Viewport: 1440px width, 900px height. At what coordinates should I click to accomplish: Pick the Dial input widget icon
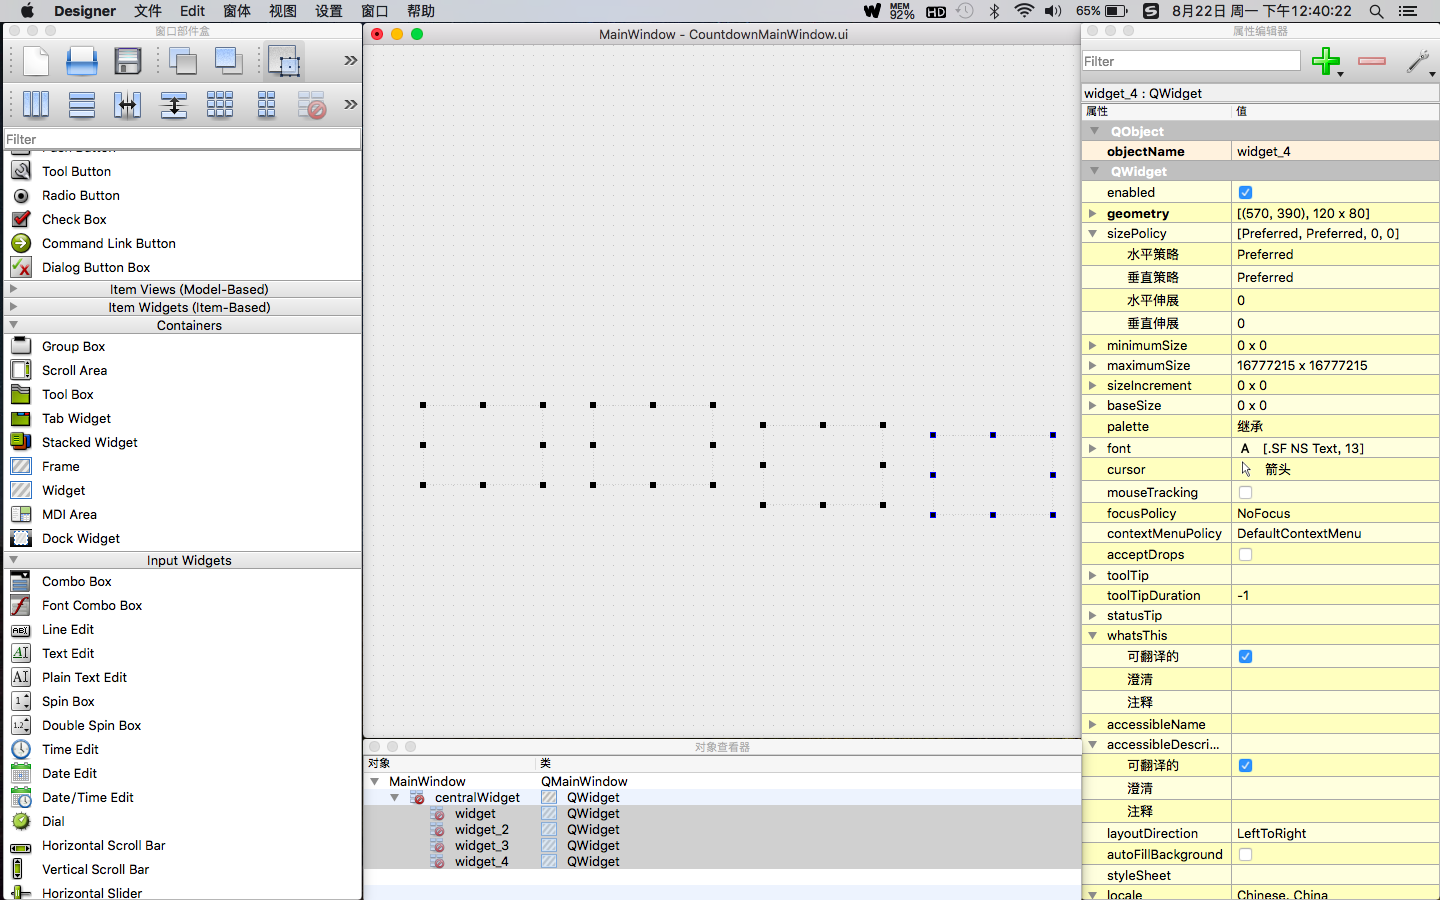pyautogui.click(x=21, y=821)
